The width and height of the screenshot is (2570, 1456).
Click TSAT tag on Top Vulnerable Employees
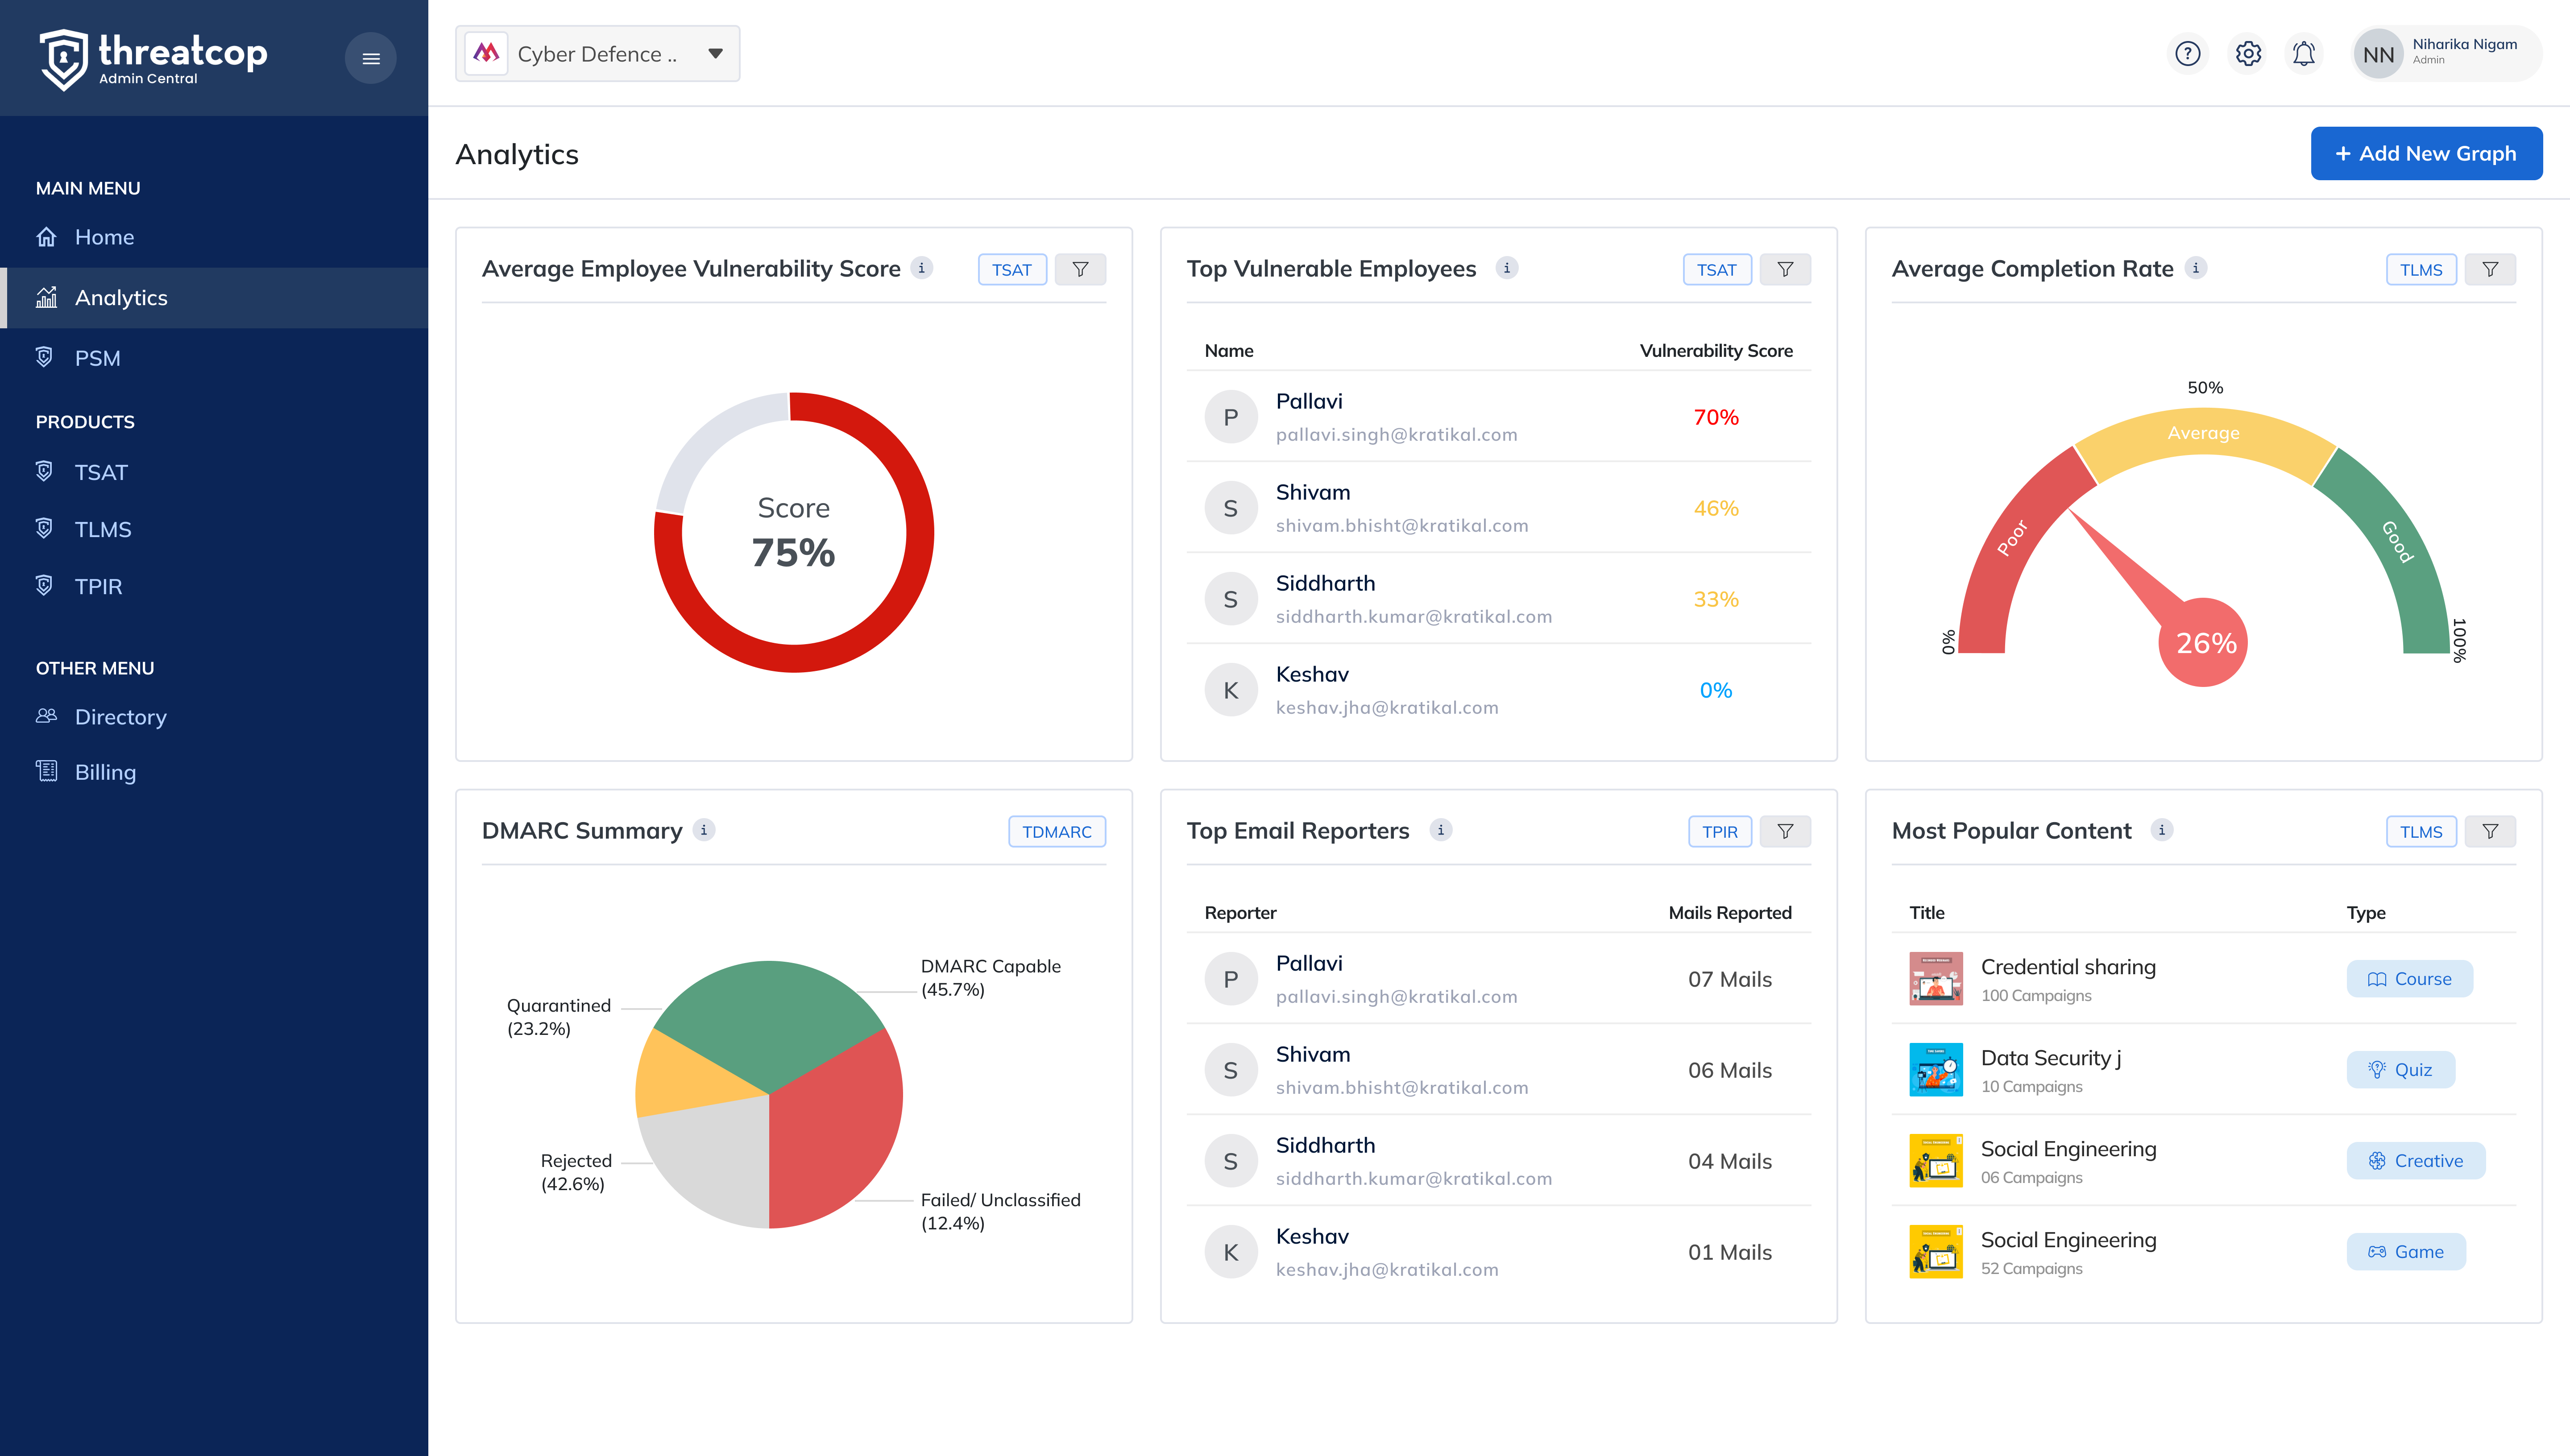coord(1717,269)
